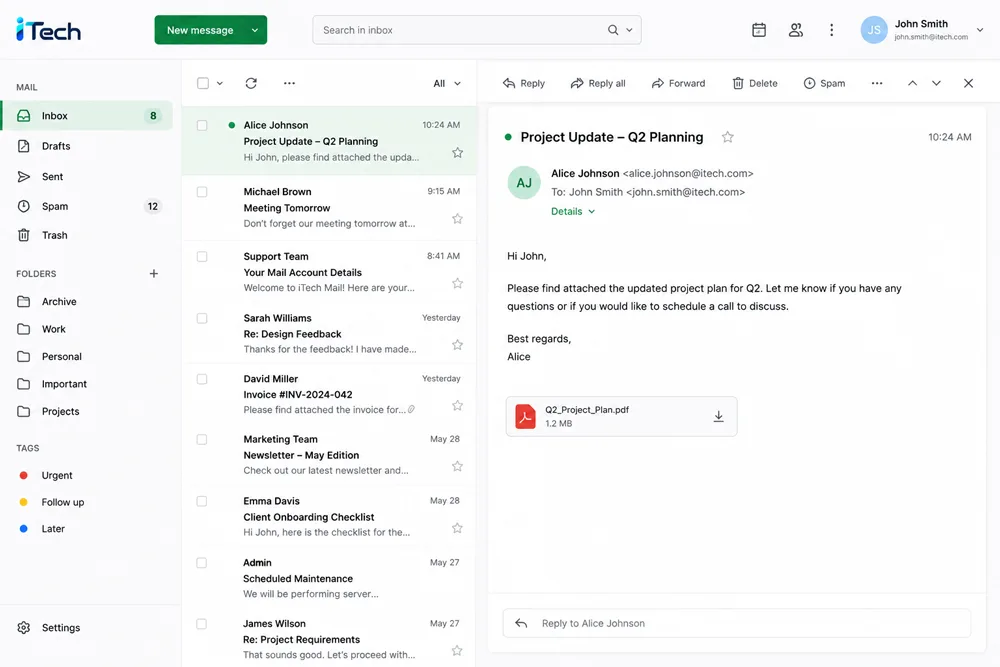
Task: Check the Admin Scheduled Maintenance checkbox
Action: tap(202, 562)
